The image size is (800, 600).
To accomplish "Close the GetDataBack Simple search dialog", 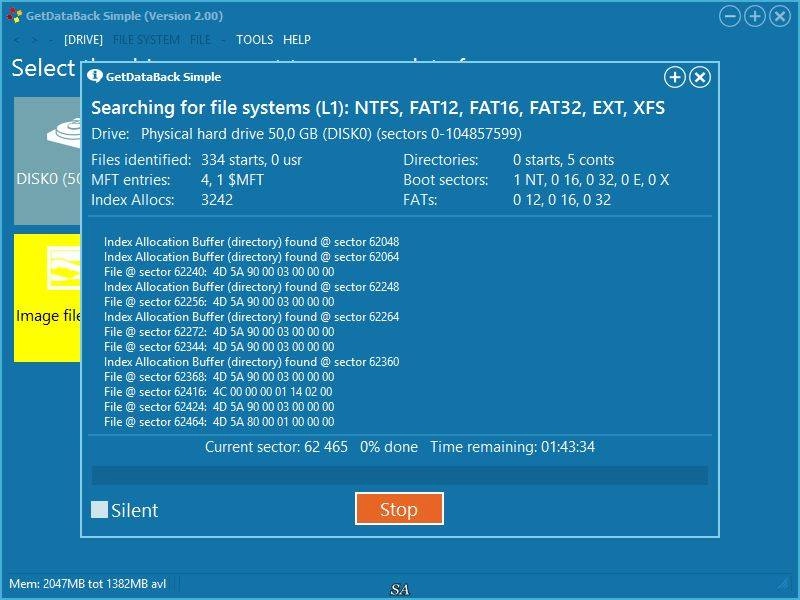I will click(700, 78).
